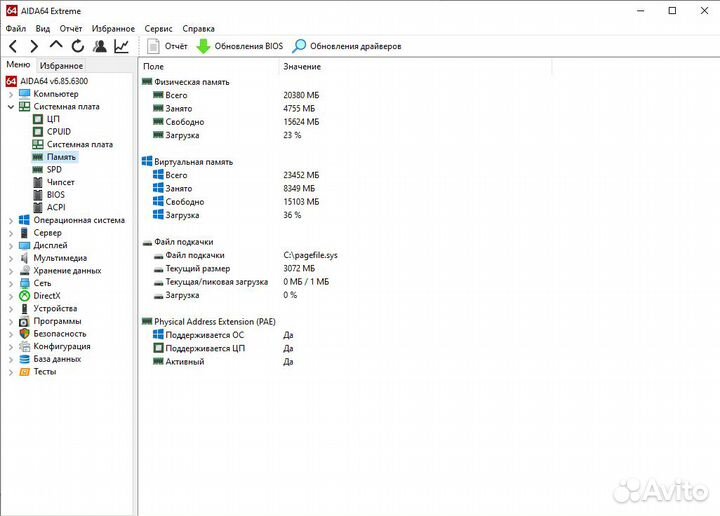This screenshot has width=720, height=516.
Task: Click the Мультимедиа speaker icon
Action: (x=24, y=258)
